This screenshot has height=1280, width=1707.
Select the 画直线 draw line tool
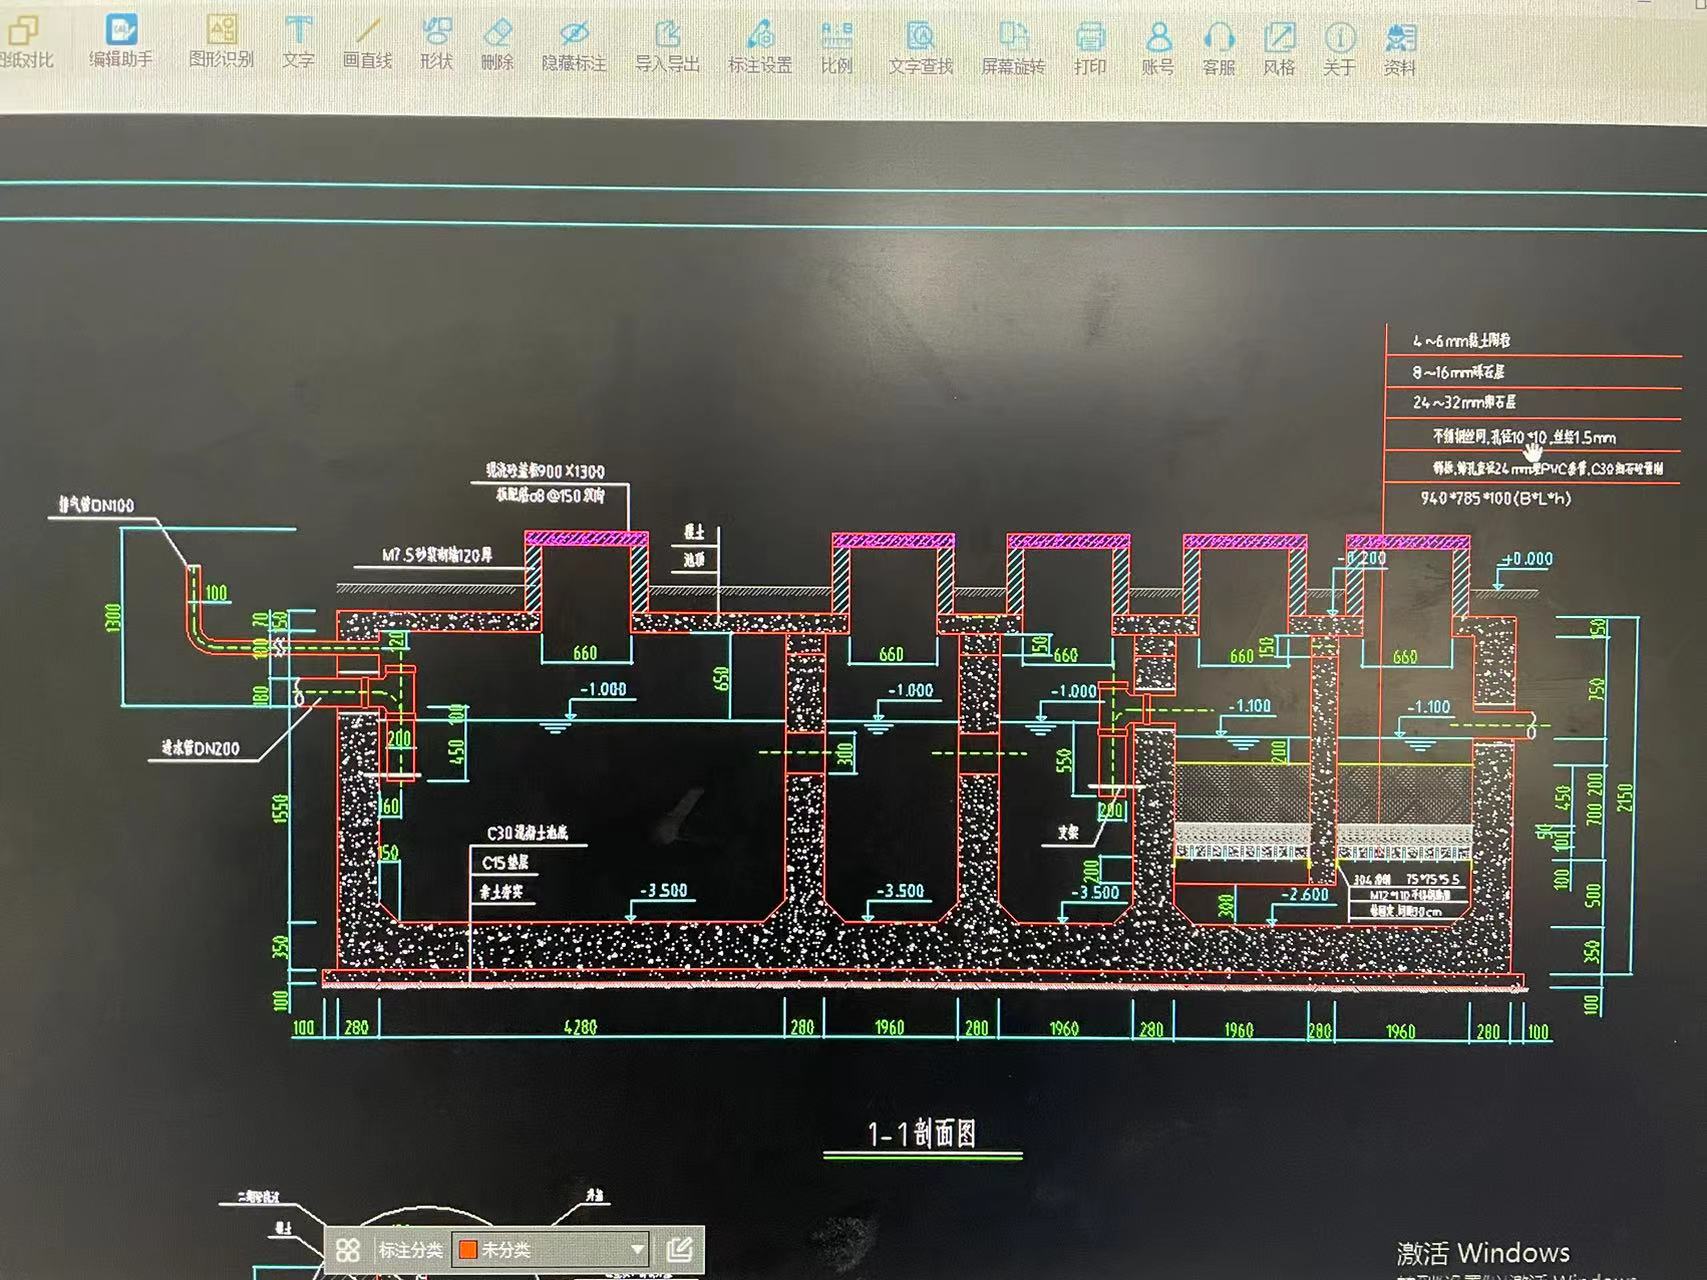point(367,43)
